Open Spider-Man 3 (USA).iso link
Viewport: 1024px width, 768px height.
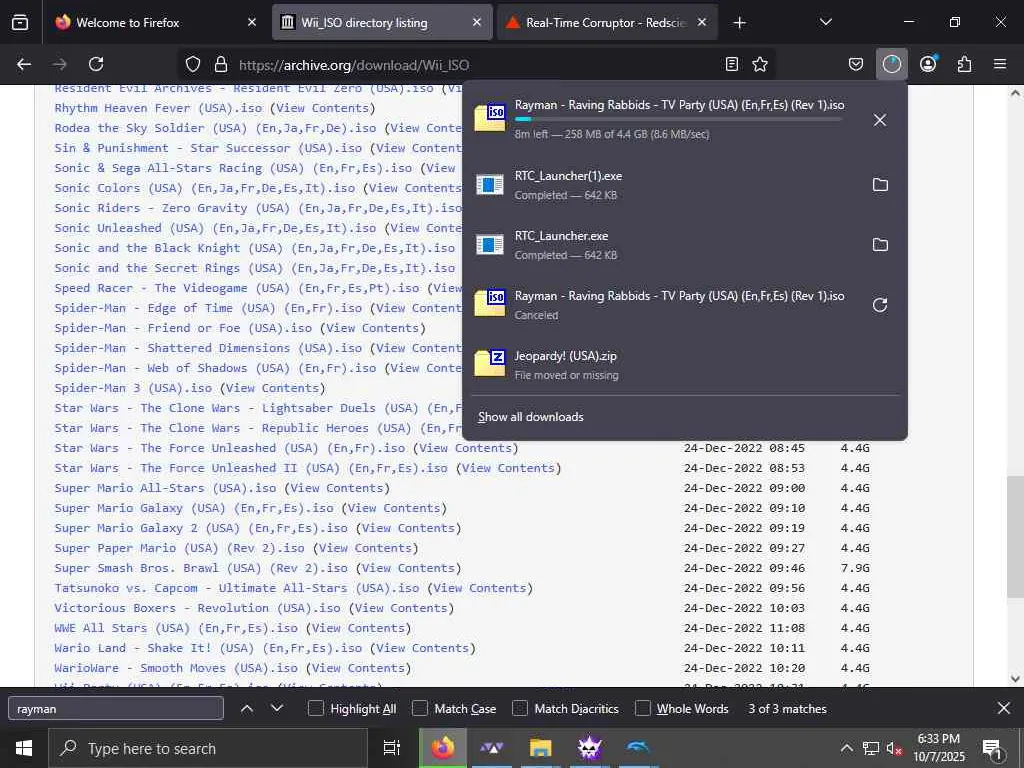point(133,387)
